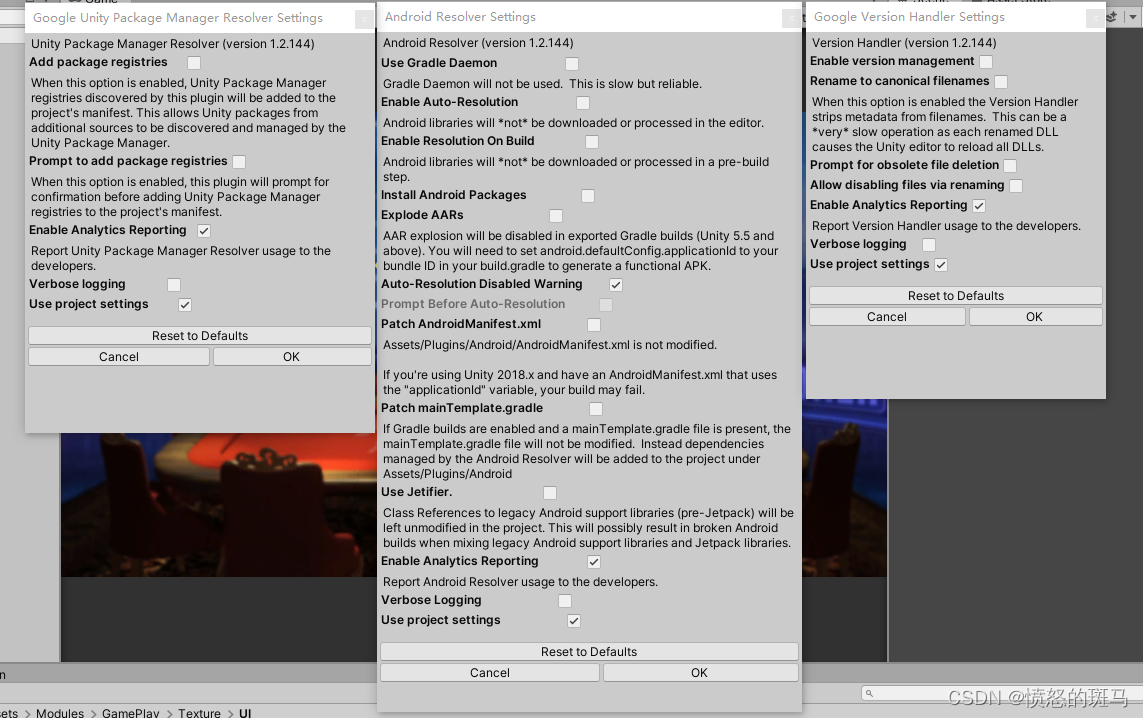Enable Verbose logging in Version Handler
Screen dimensions: 1143x718
coord(929,245)
